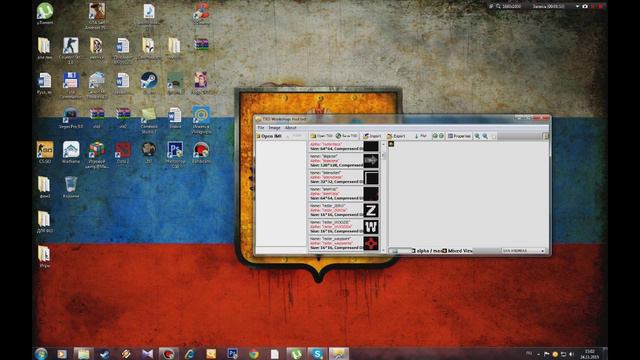Screen dimensions: 640x360
Task: Open the Photoshop desktop shortcut
Action: click(175, 154)
